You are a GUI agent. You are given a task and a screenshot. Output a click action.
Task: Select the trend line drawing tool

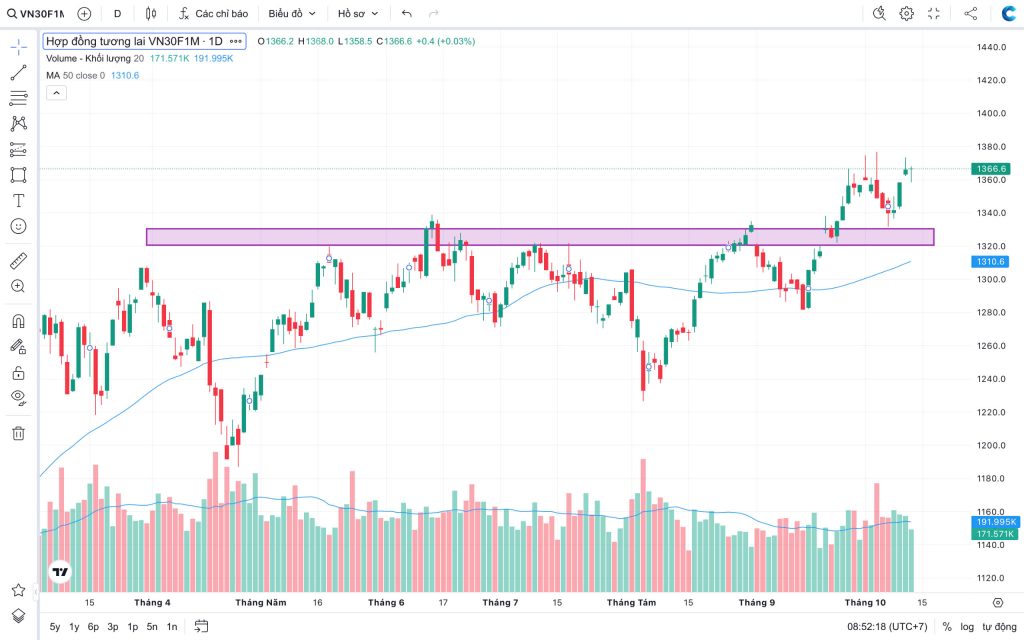coord(18,73)
